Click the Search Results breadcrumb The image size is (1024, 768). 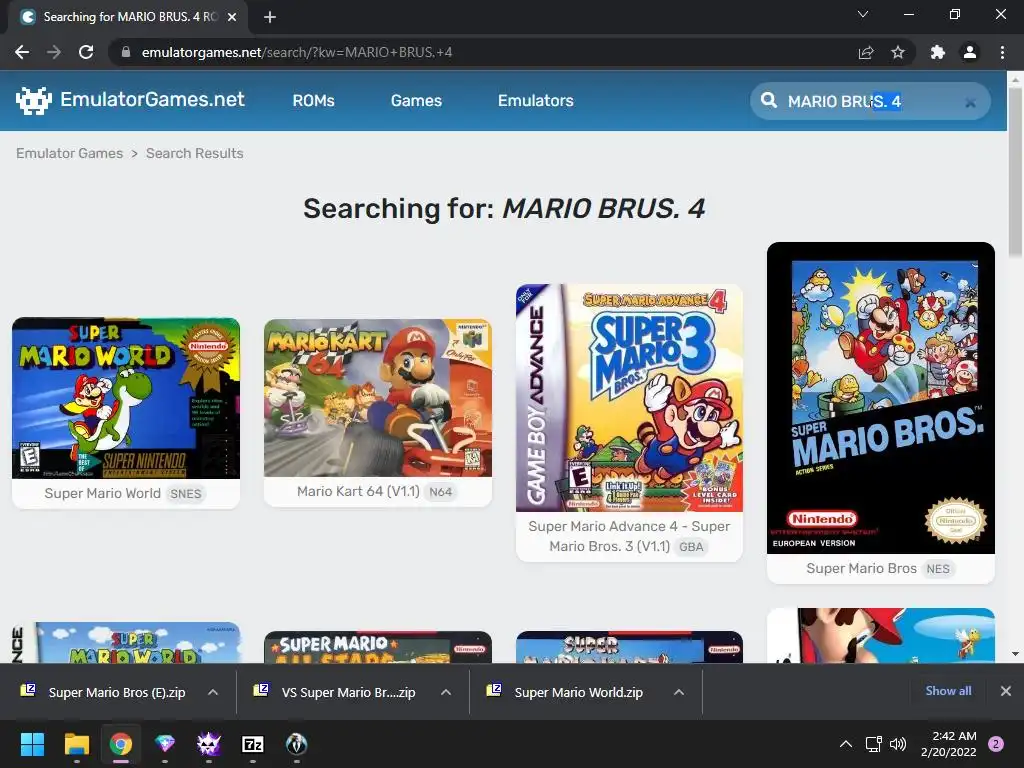pyautogui.click(x=195, y=153)
